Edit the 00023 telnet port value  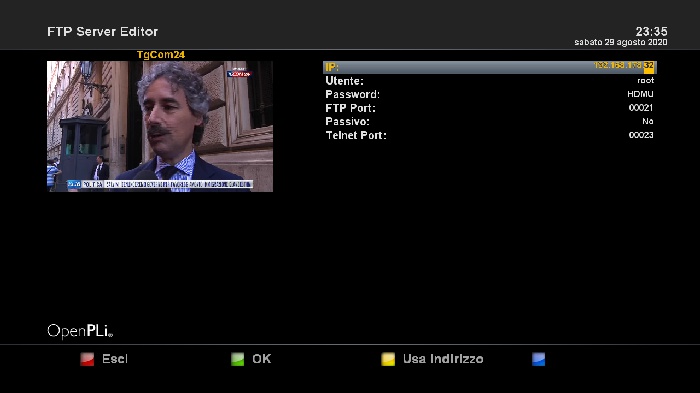coord(641,135)
